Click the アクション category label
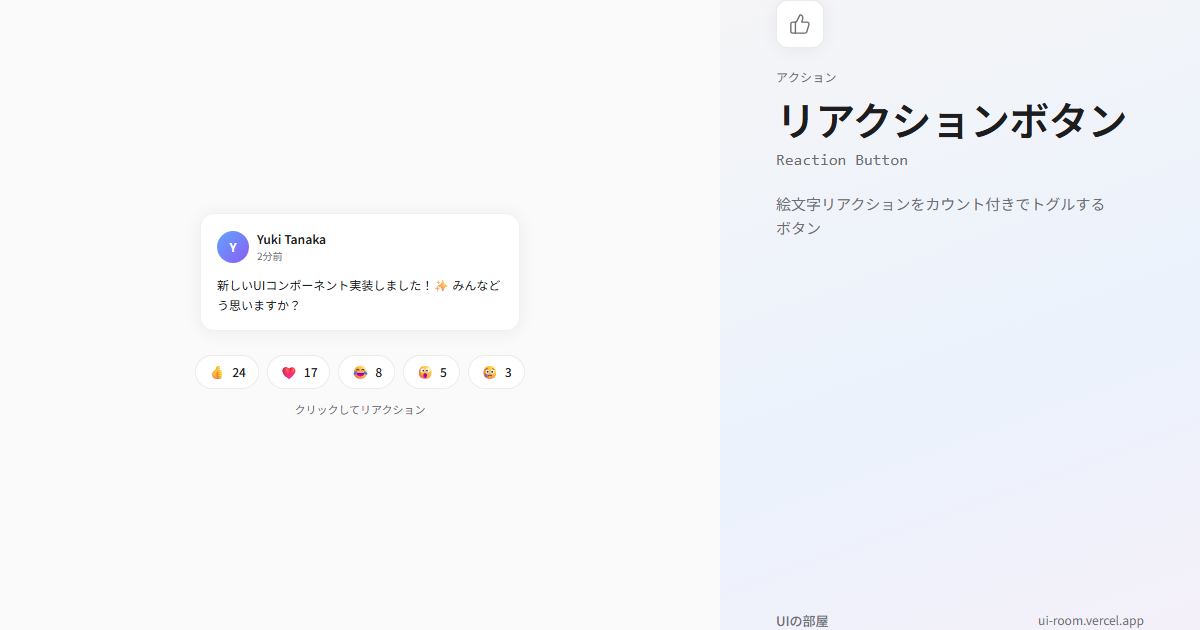The image size is (1200, 630). point(806,77)
